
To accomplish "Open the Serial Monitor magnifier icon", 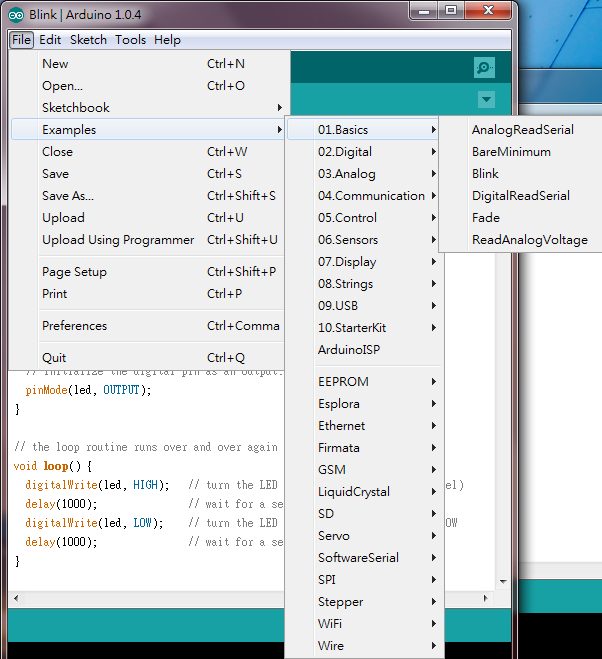I will click(484, 67).
